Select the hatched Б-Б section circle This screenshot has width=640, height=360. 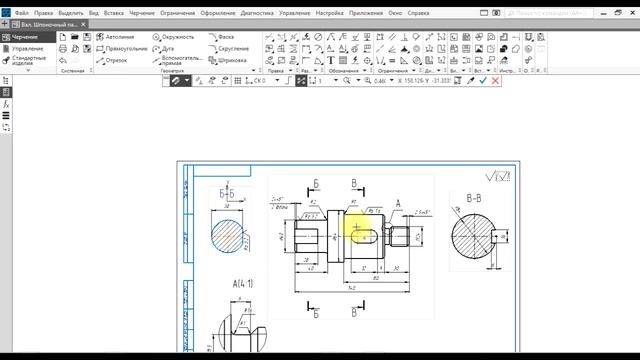click(227, 236)
